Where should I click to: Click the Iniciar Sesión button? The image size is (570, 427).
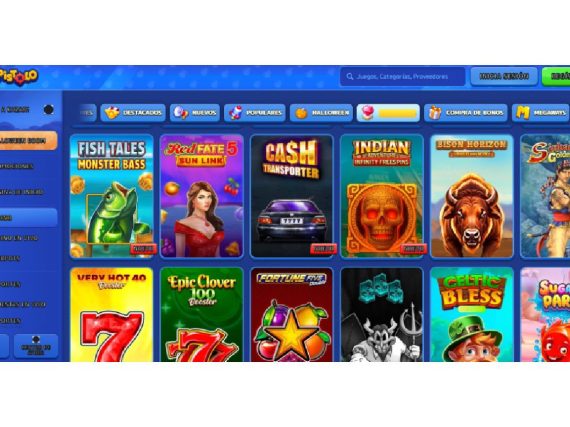click(x=504, y=76)
